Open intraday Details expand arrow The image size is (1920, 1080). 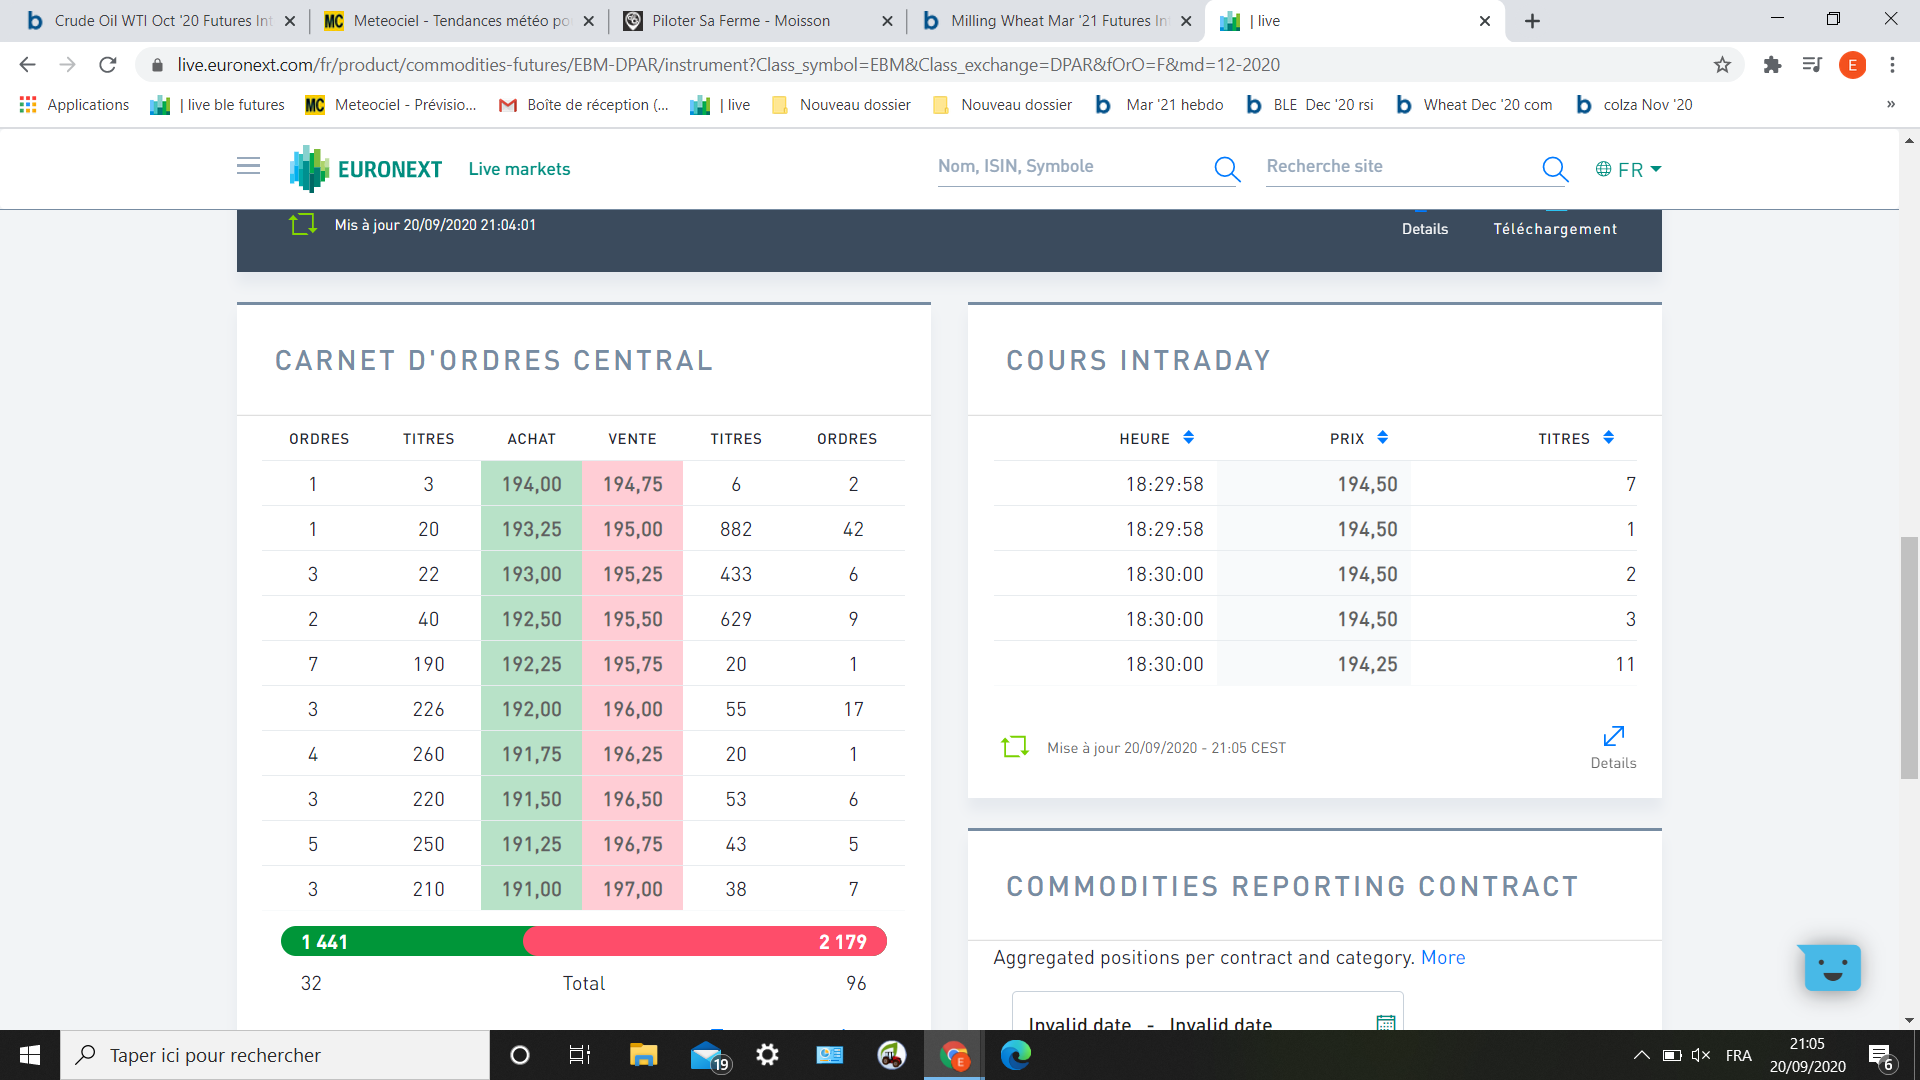pyautogui.click(x=1613, y=737)
